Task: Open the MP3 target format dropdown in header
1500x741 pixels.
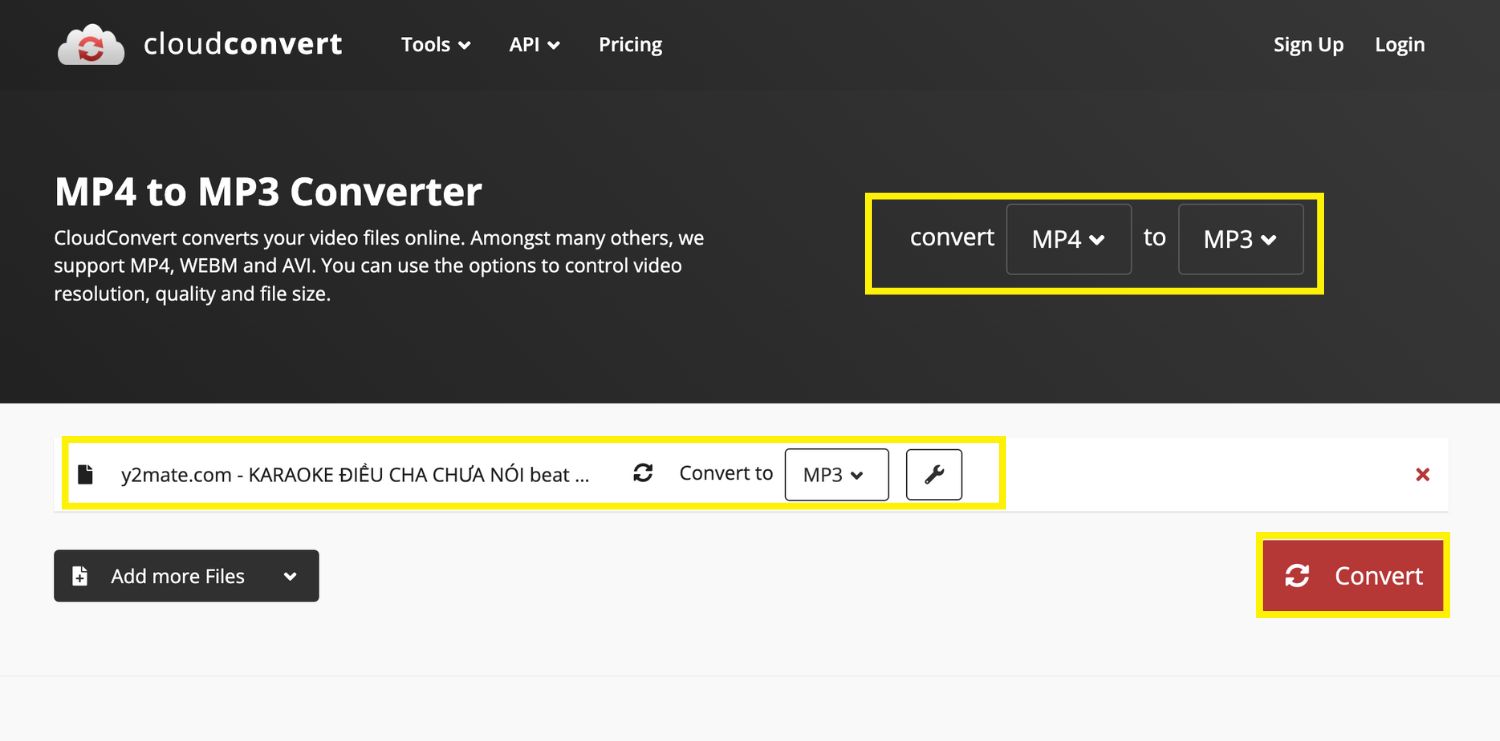Action: 1240,239
